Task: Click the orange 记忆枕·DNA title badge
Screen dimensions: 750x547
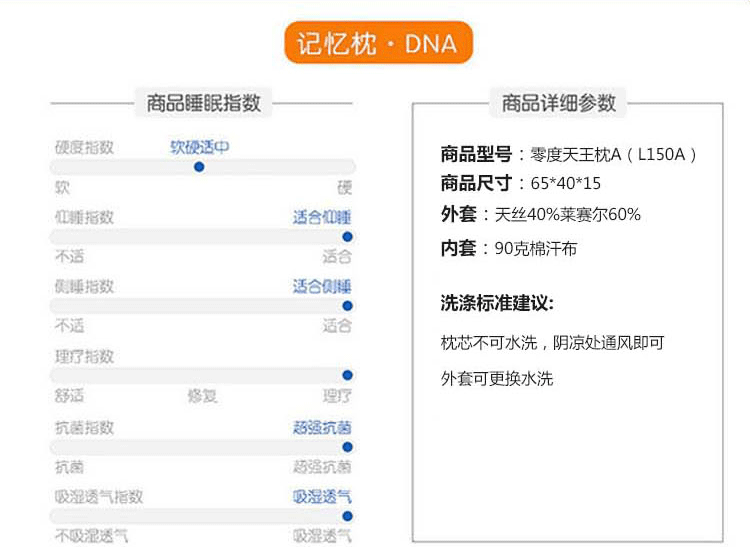Action: tap(377, 43)
